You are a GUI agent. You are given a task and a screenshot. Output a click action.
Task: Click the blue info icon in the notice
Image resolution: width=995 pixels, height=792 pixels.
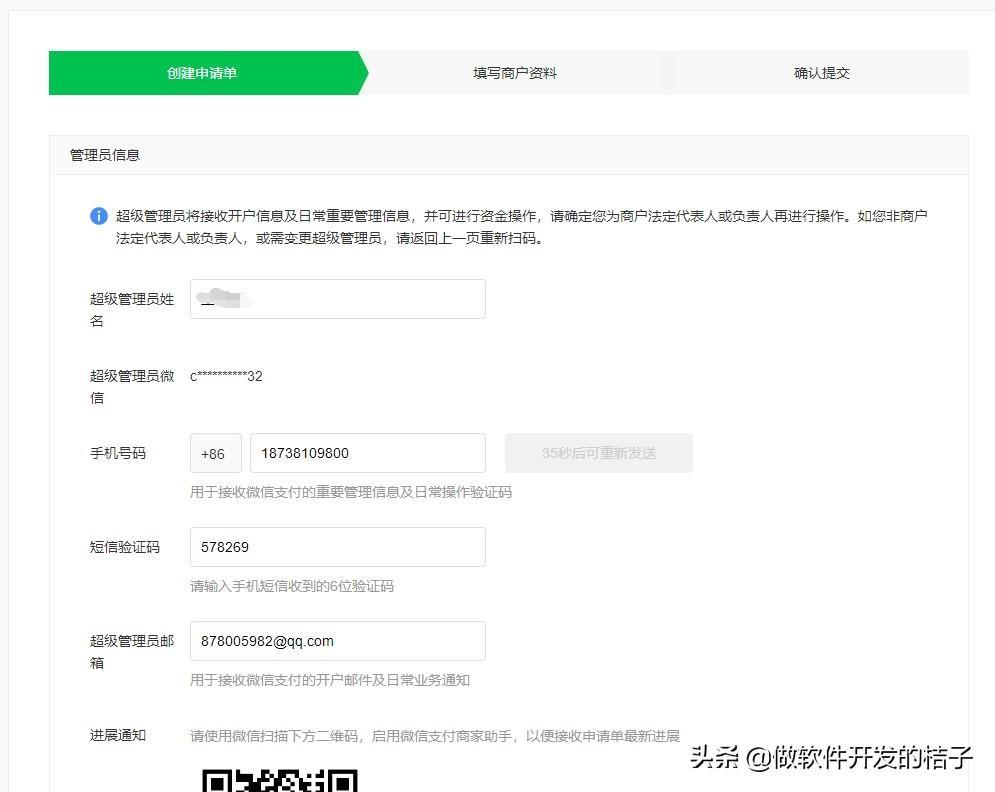pos(99,216)
